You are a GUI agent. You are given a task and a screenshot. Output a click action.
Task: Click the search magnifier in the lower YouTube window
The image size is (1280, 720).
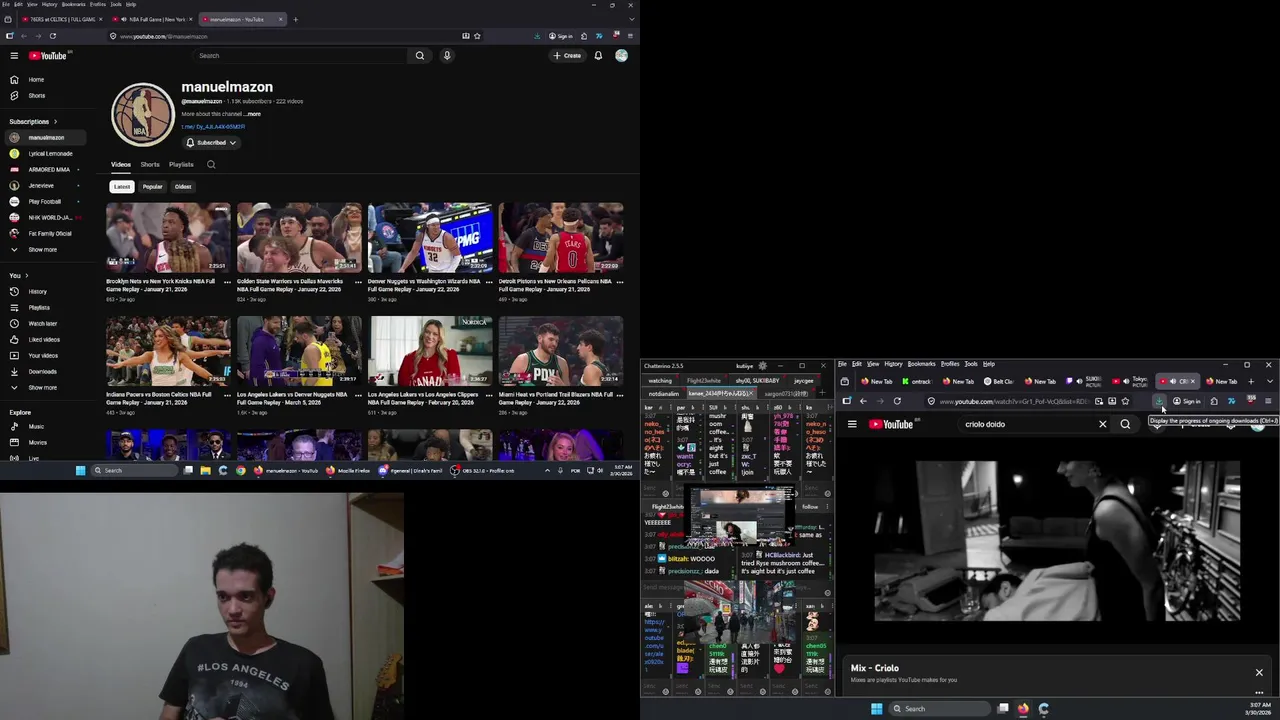click(x=1125, y=424)
